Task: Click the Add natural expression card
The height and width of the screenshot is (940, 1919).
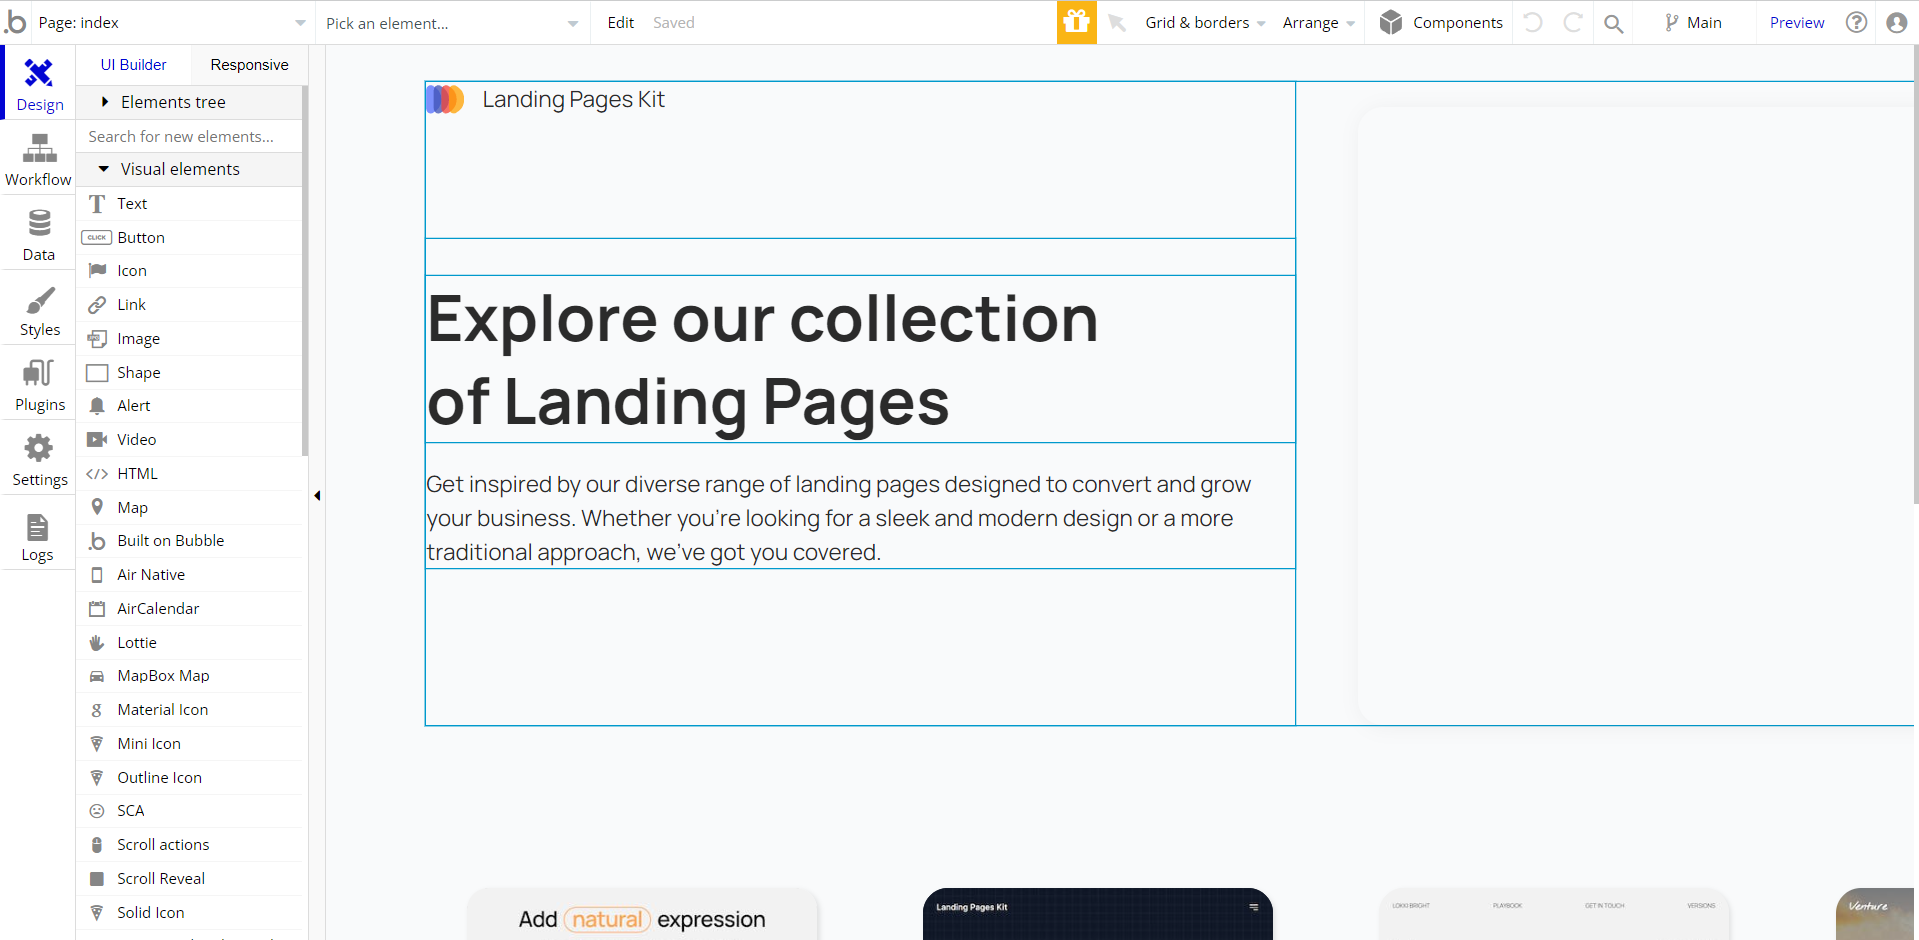Action: [x=642, y=914]
